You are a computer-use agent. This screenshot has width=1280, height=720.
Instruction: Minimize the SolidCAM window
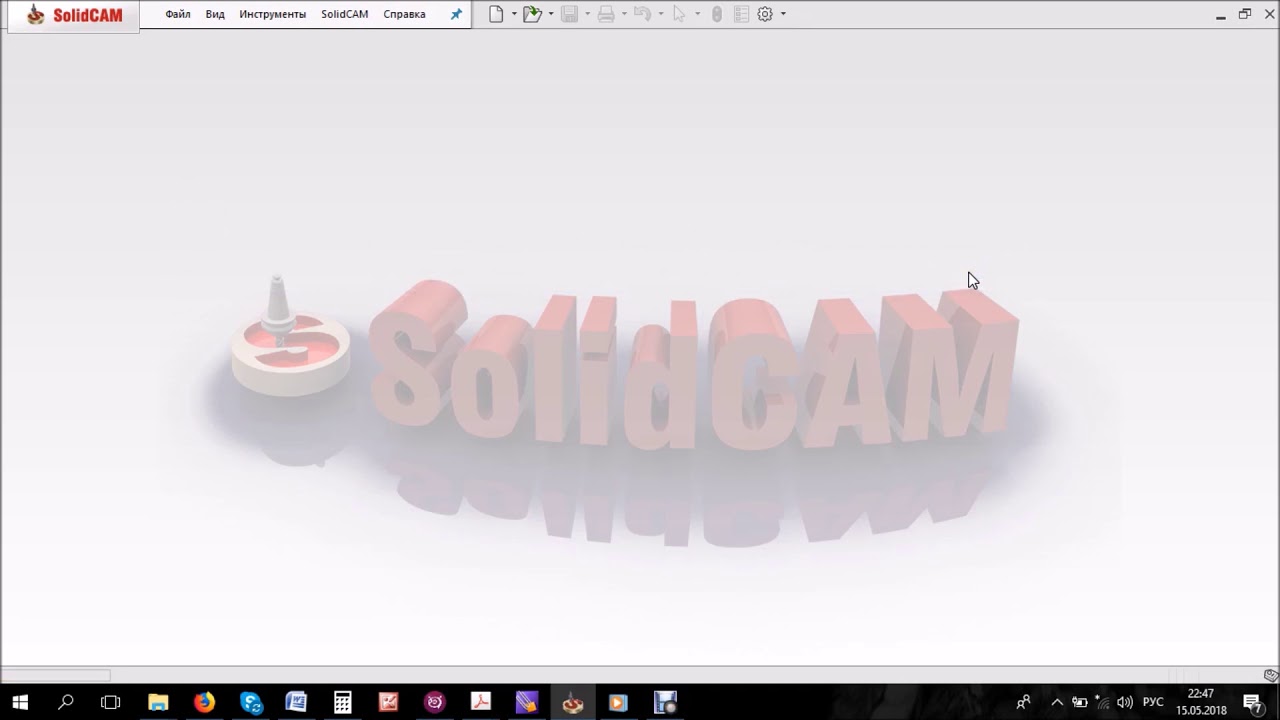(x=1221, y=14)
